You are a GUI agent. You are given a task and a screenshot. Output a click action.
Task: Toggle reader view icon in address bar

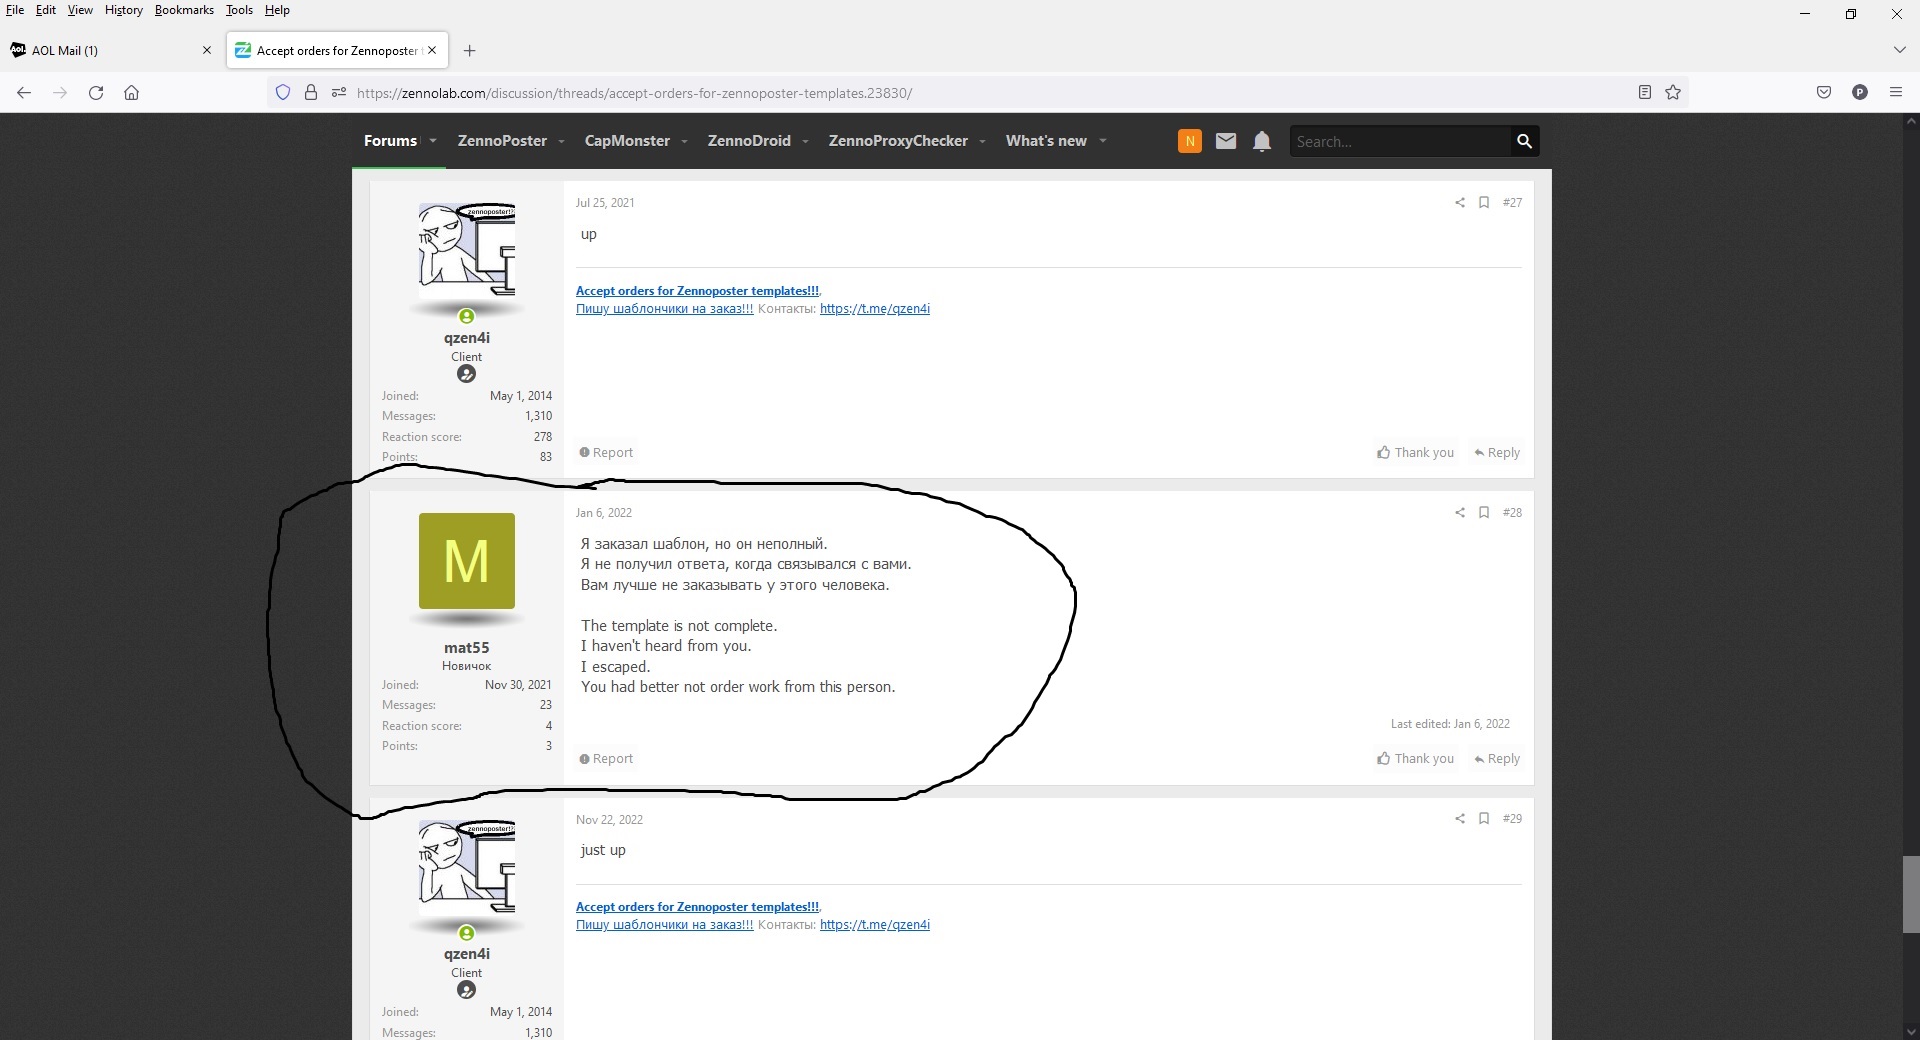[1645, 93]
